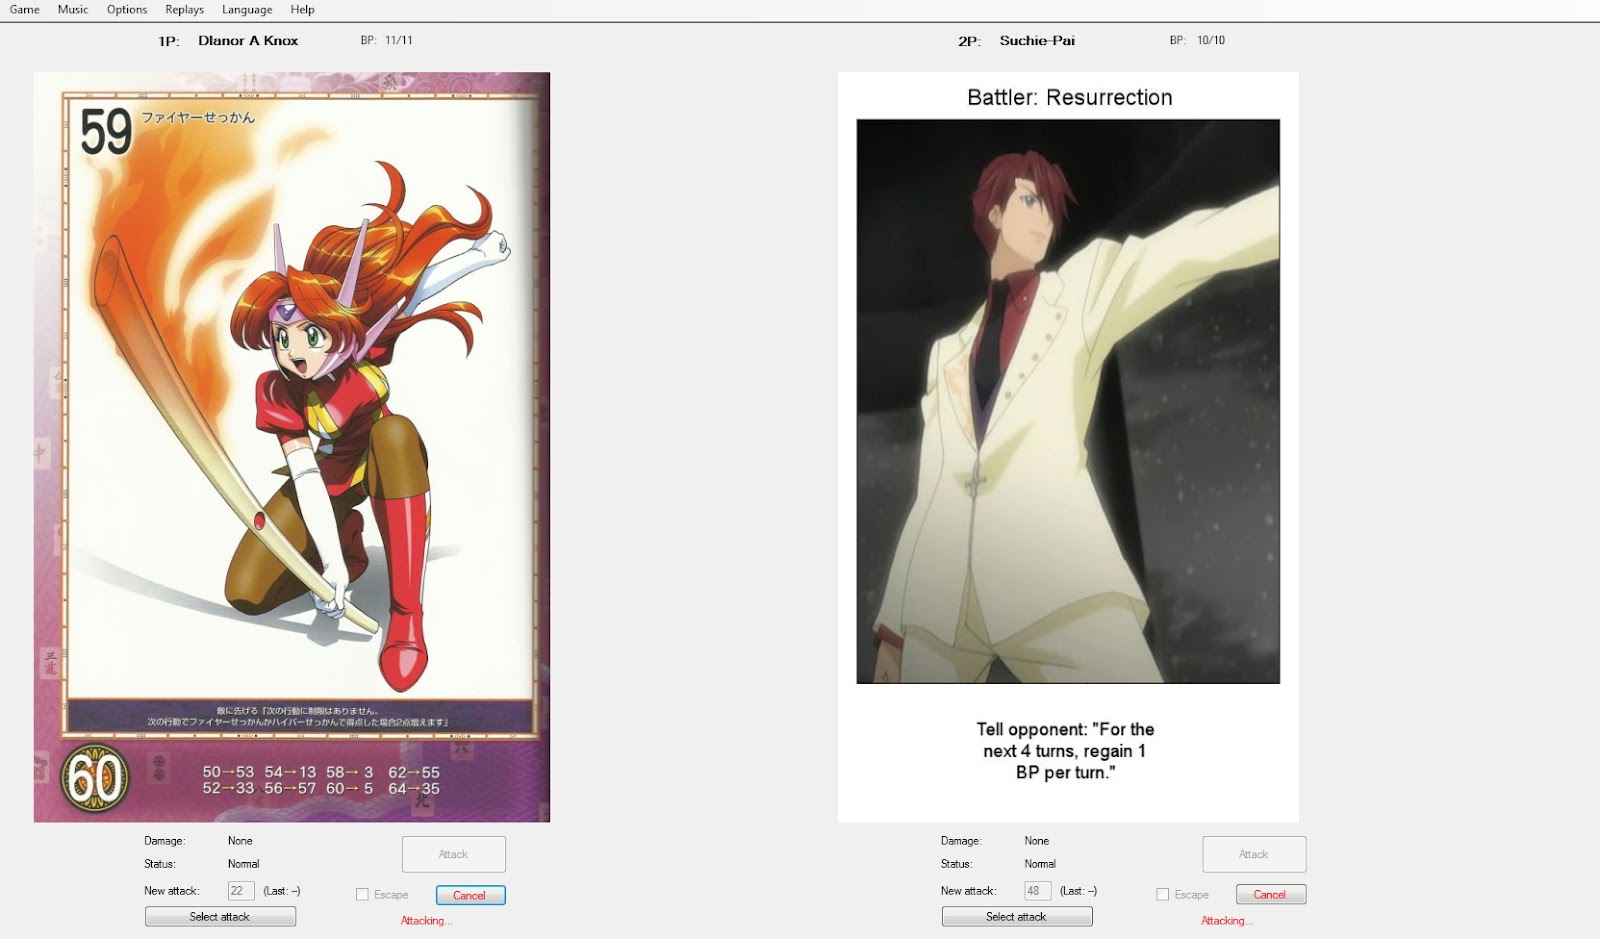The width and height of the screenshot is (1600, 939).
Task: Click the card 59 fire girl image
Action: [292, 447]
